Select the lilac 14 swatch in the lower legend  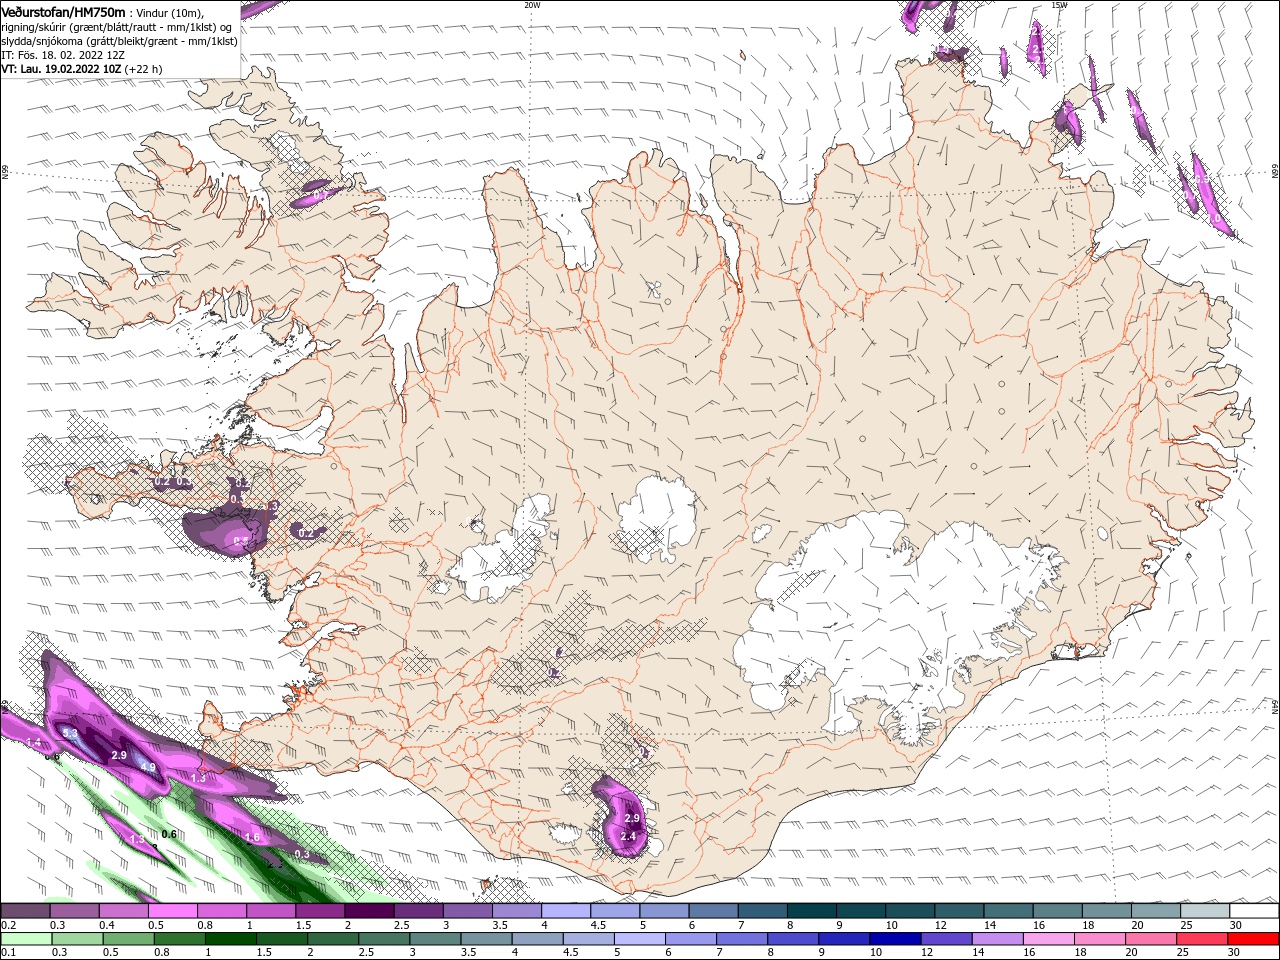(x=996, y=939)
